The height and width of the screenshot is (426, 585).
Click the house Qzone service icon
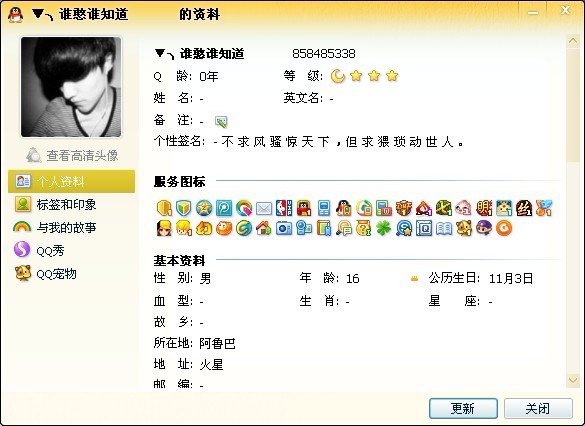[x=263, y=228]
